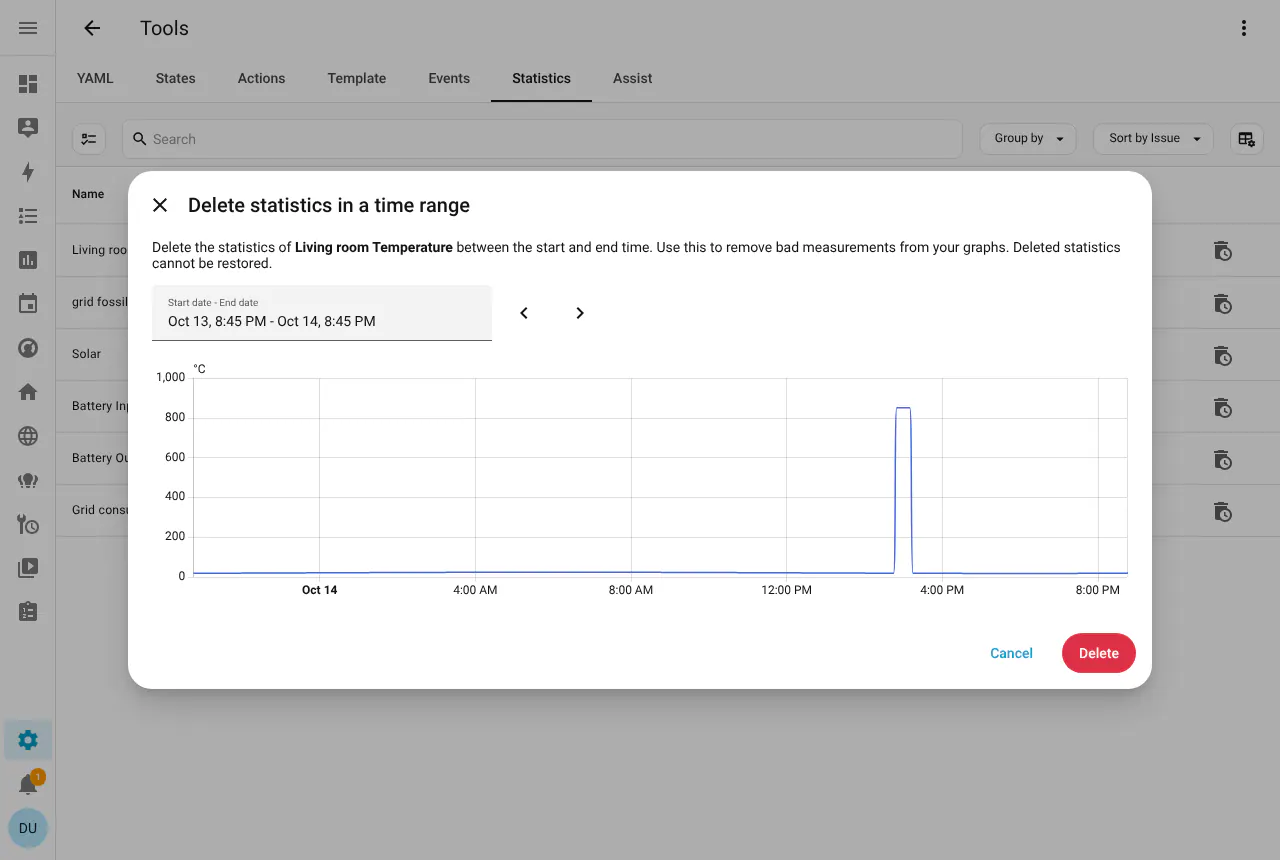Switch to the YAML tab
The height and width of the screenshot is (860, 1280).
point(95,78)
